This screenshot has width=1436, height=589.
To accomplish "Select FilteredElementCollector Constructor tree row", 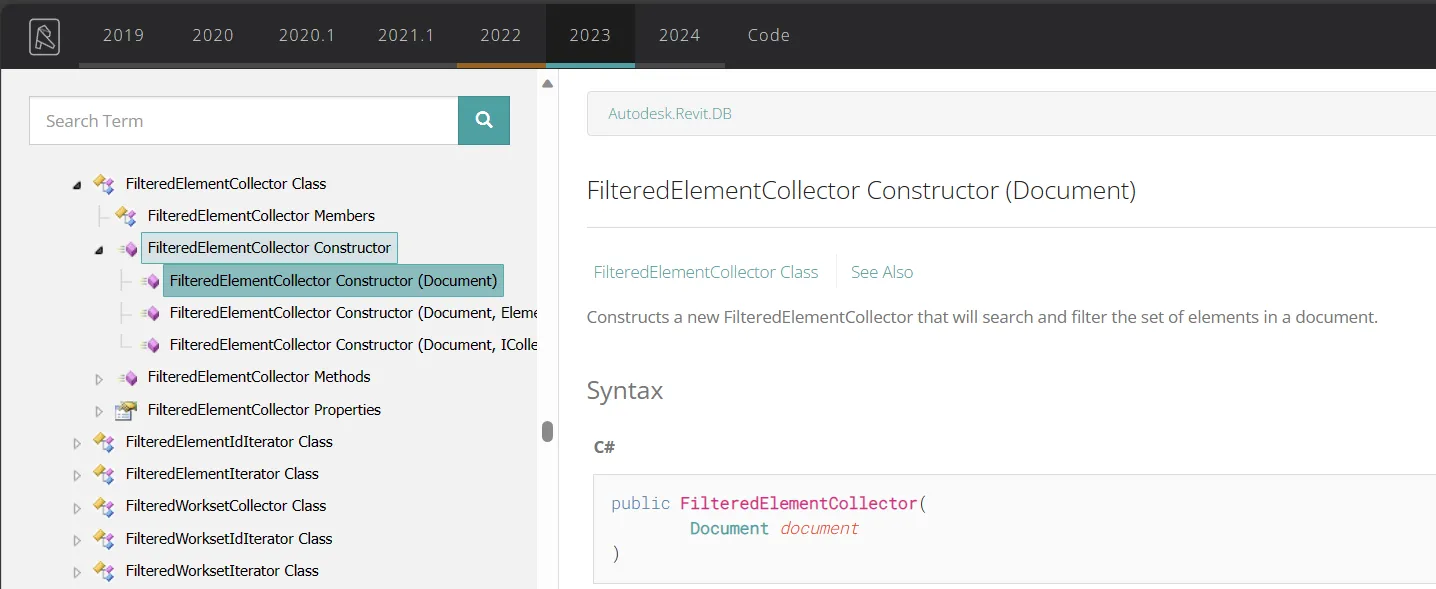I will [x=269, y=248].
